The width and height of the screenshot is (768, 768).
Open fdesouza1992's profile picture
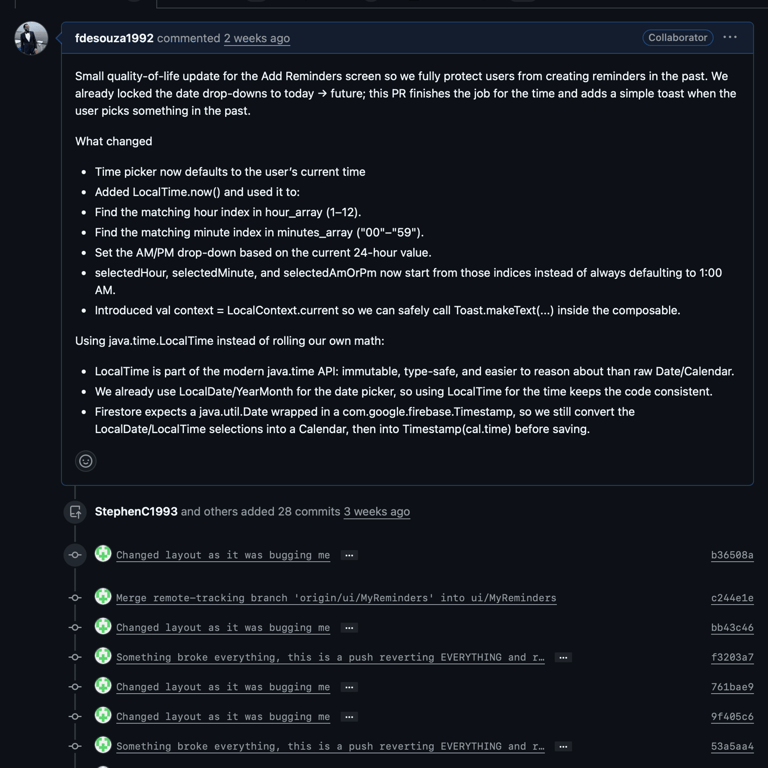pyautogui.click(x=31, y=39)
